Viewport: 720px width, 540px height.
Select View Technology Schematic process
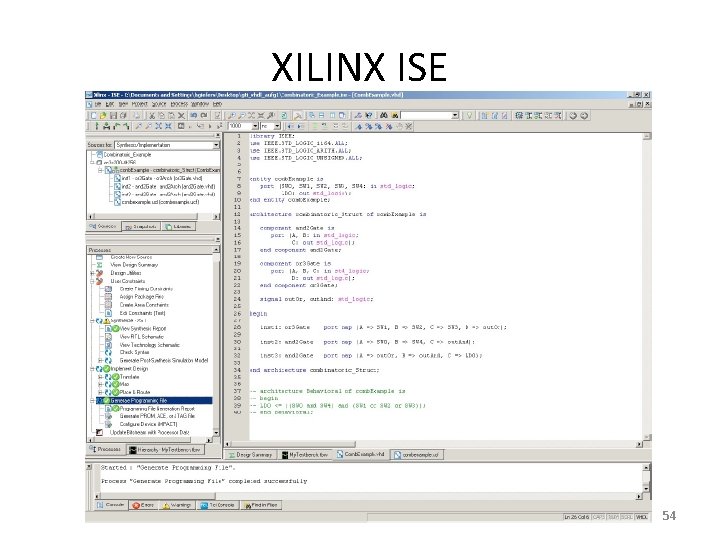click(x=149, y=345)
